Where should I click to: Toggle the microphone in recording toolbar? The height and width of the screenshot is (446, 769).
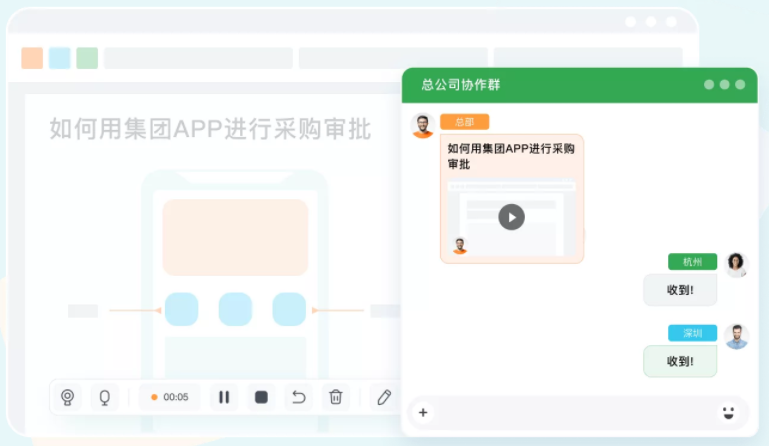(x=104, y=397)
